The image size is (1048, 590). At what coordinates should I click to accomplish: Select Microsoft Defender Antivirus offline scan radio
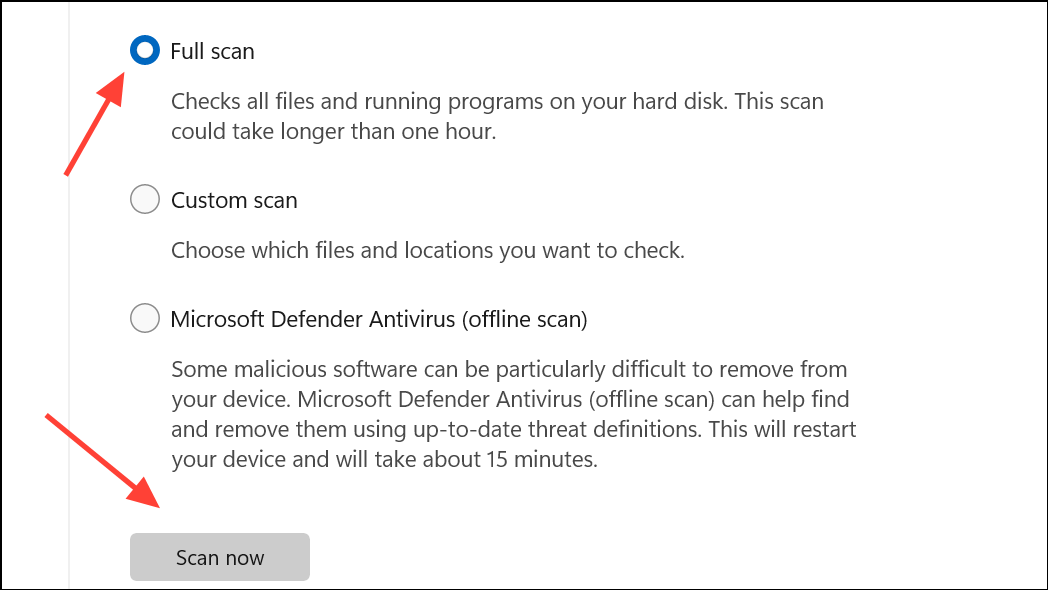144,318
